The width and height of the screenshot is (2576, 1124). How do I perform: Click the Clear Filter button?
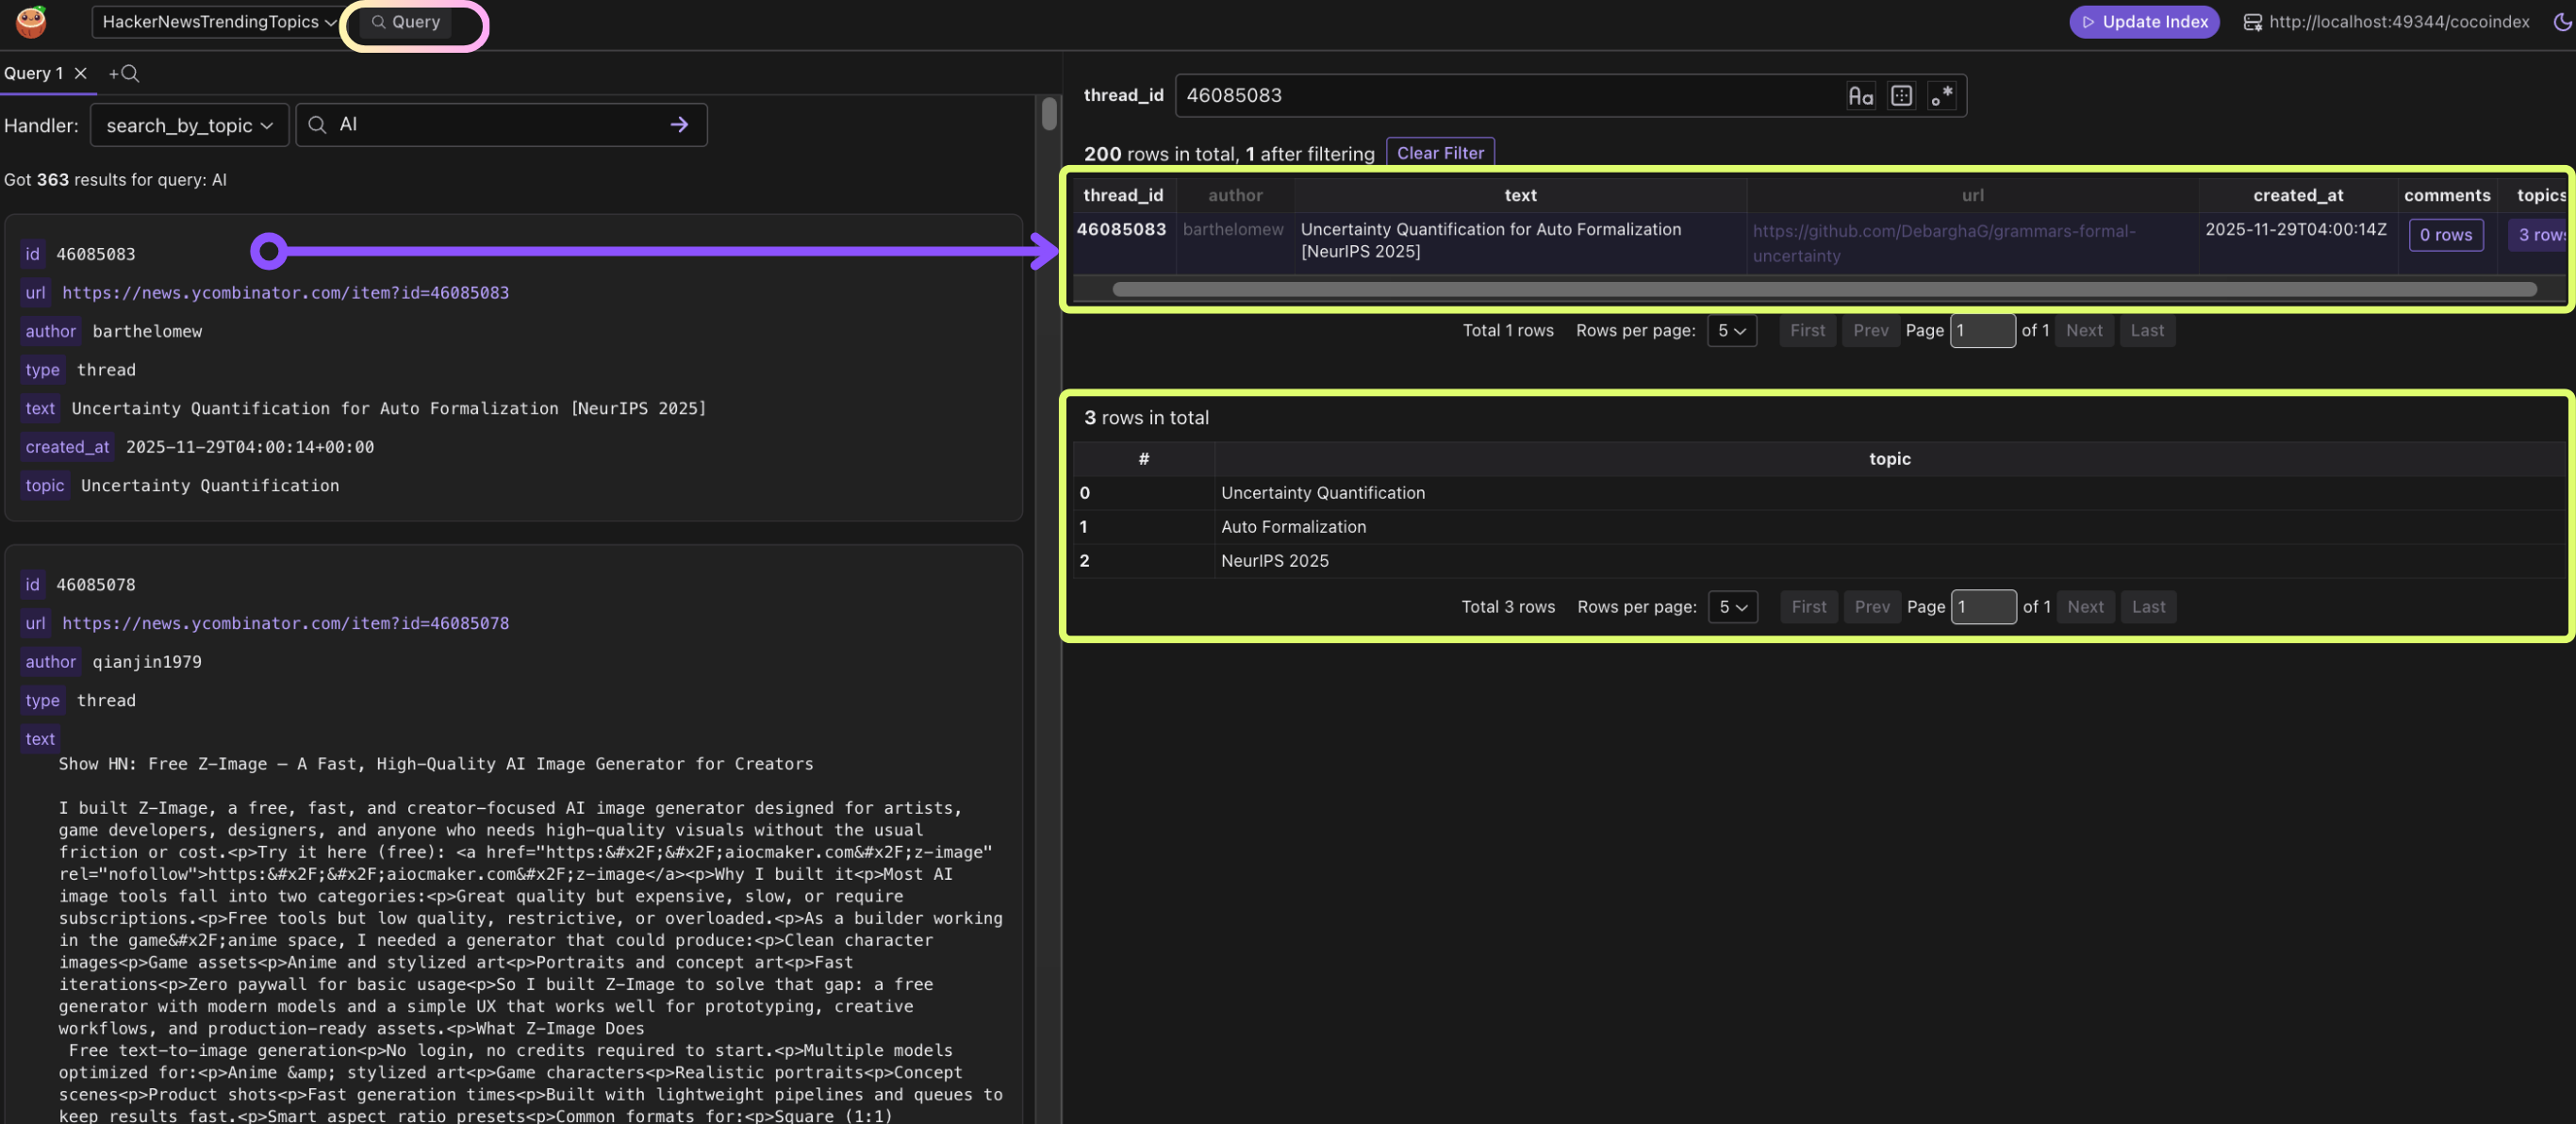click(x=1439, y=153)
